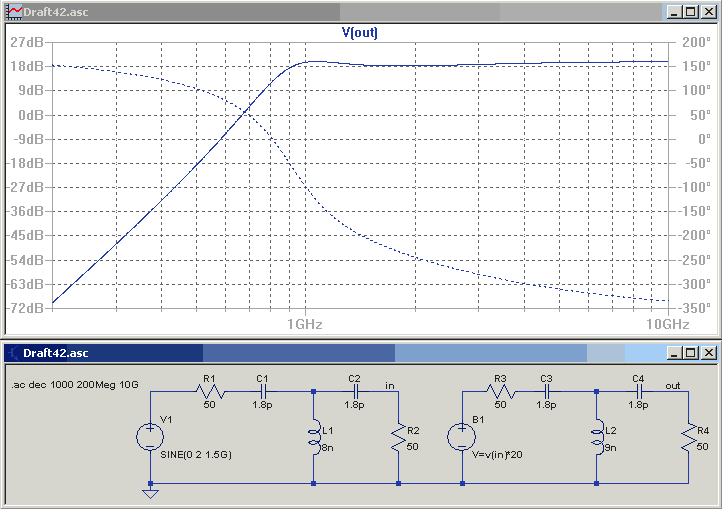Click the 'in' net label
This screenshot has width=722, height=509.
point(390,386)
